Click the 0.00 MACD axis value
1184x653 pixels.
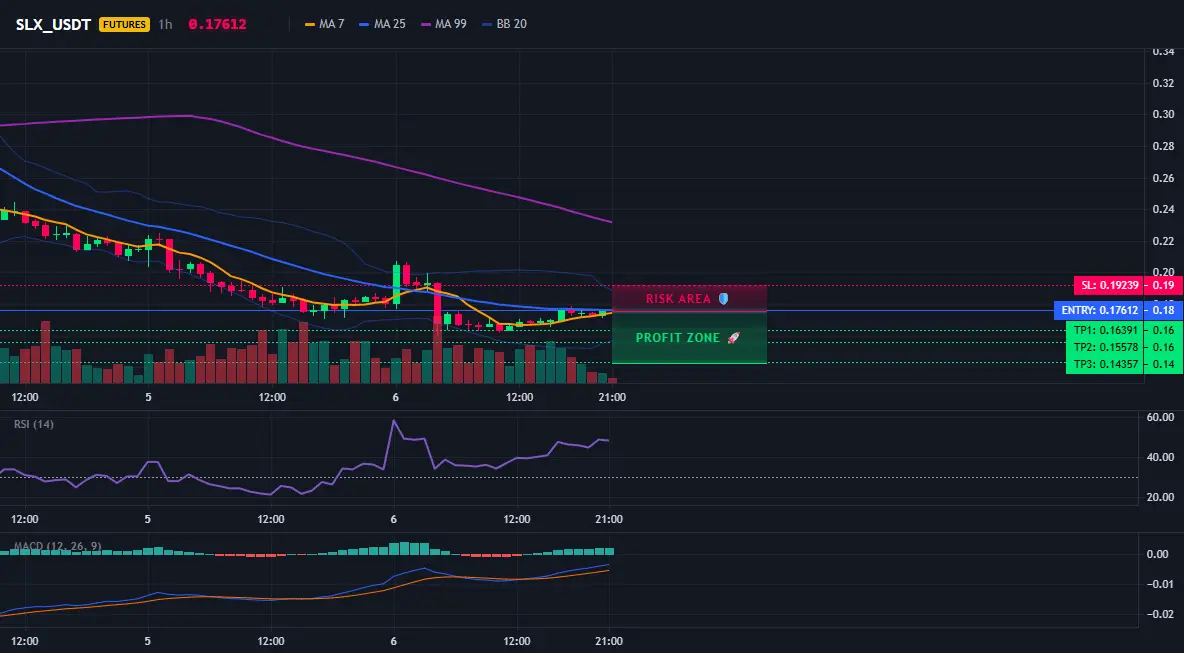point(1158,554)
